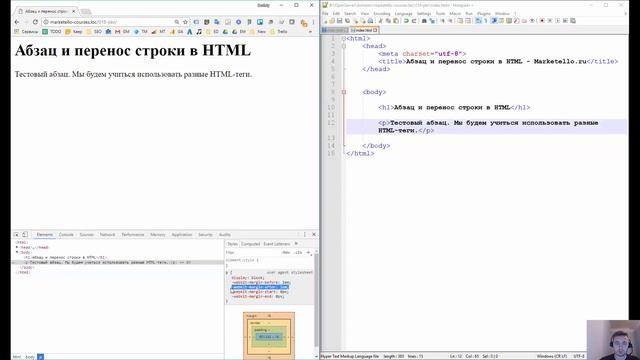Open the Сервисы apps bookmark
This screenshot has height=360, width=640.
(26, 31)
